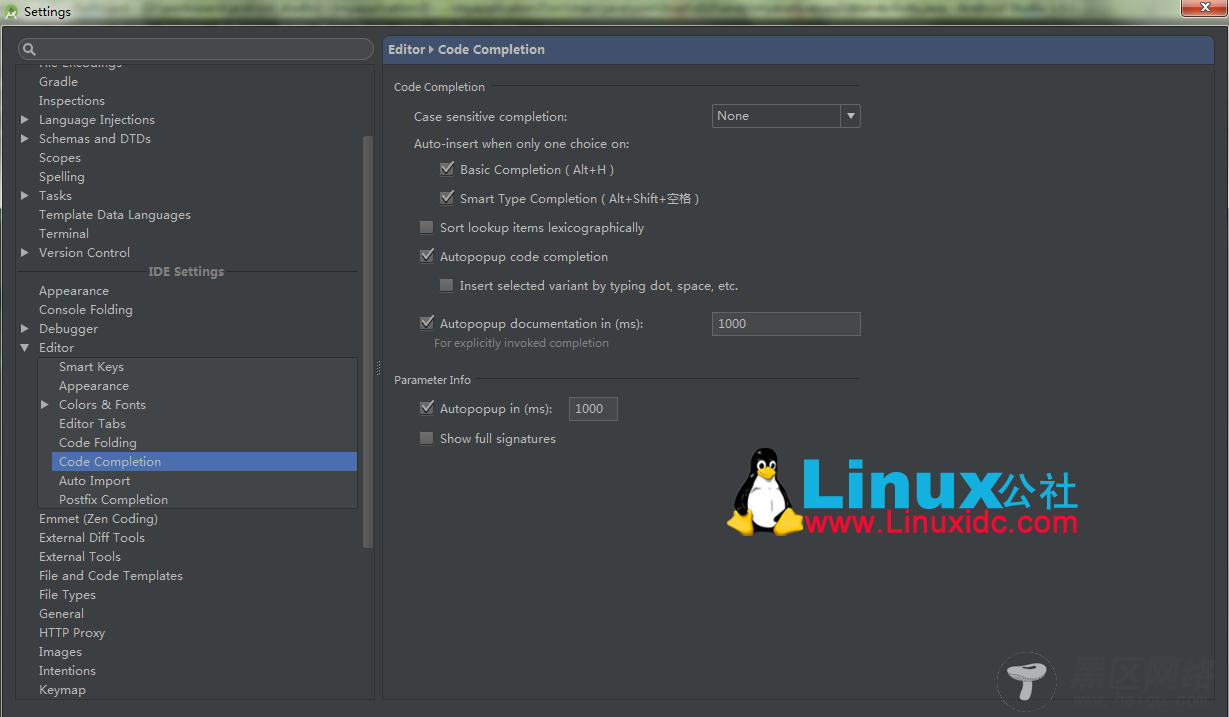The height and width of the screenshot is (717, 1229).
Task: Open Postfix Completion settings
Action: 113,500
